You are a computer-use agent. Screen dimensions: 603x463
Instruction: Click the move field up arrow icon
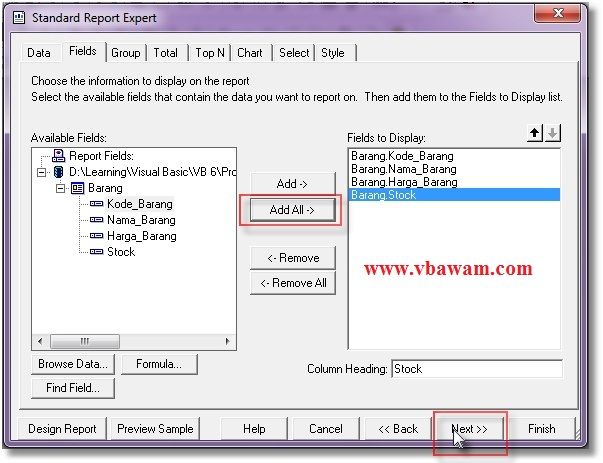point(535,133)
